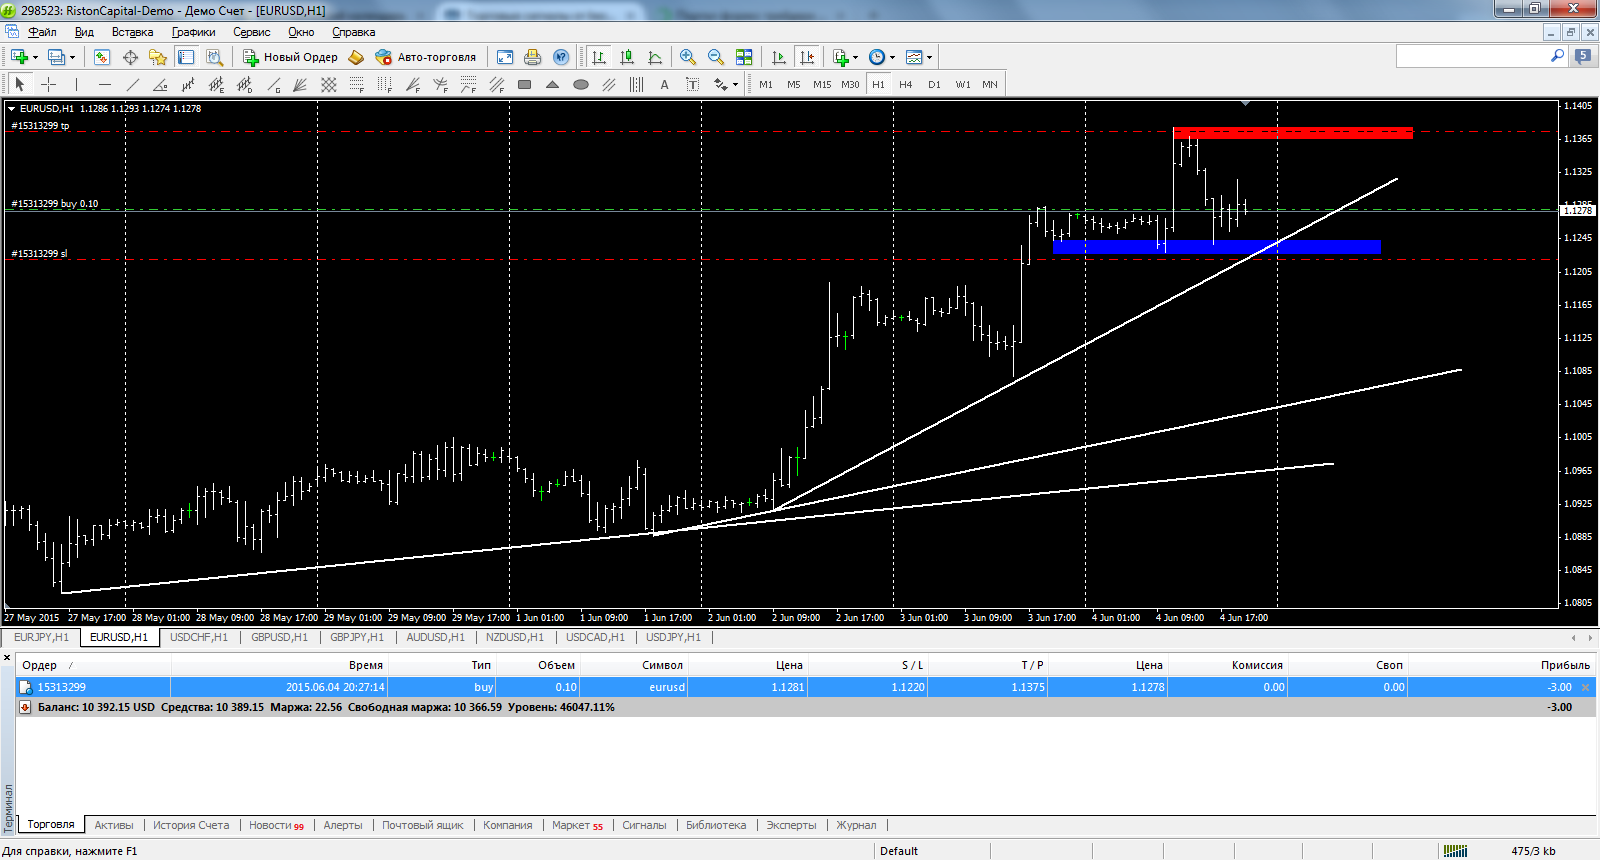Select the text label tool
The height and width of the screenshot is (860, 1600).
coord(692,84)
